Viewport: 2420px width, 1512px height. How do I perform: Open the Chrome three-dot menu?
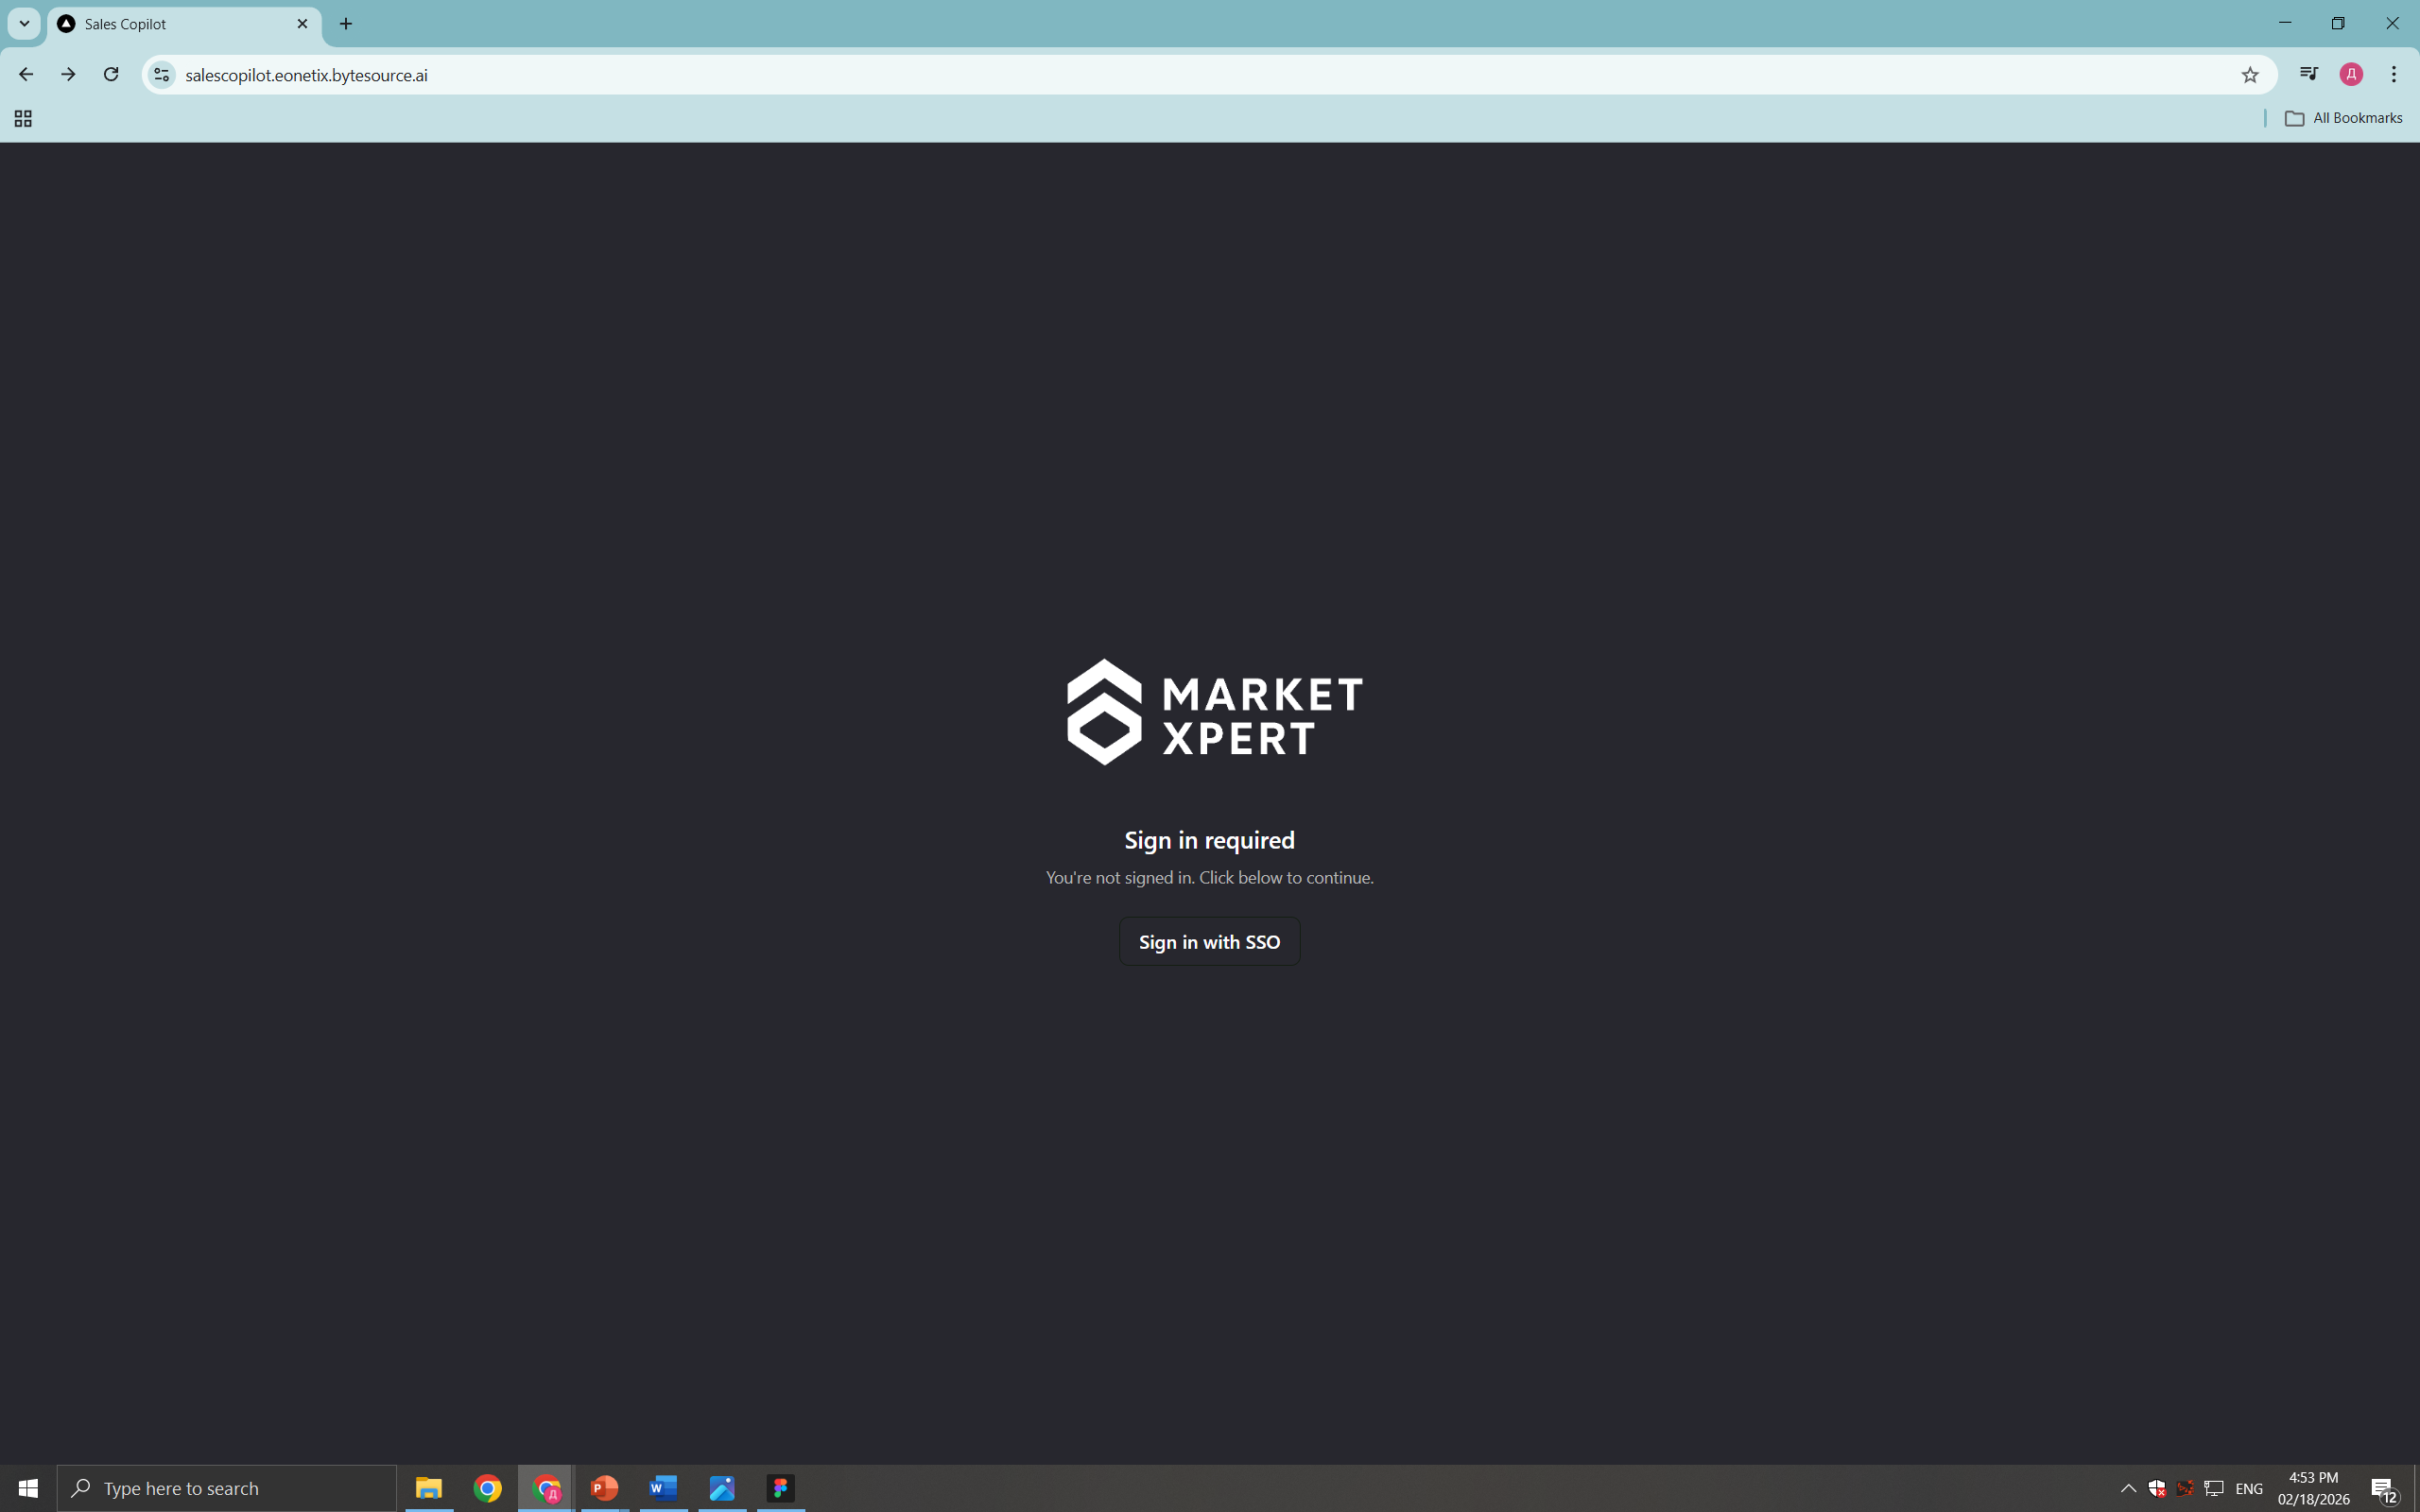pyautogui.click(x=2394, y=74)
